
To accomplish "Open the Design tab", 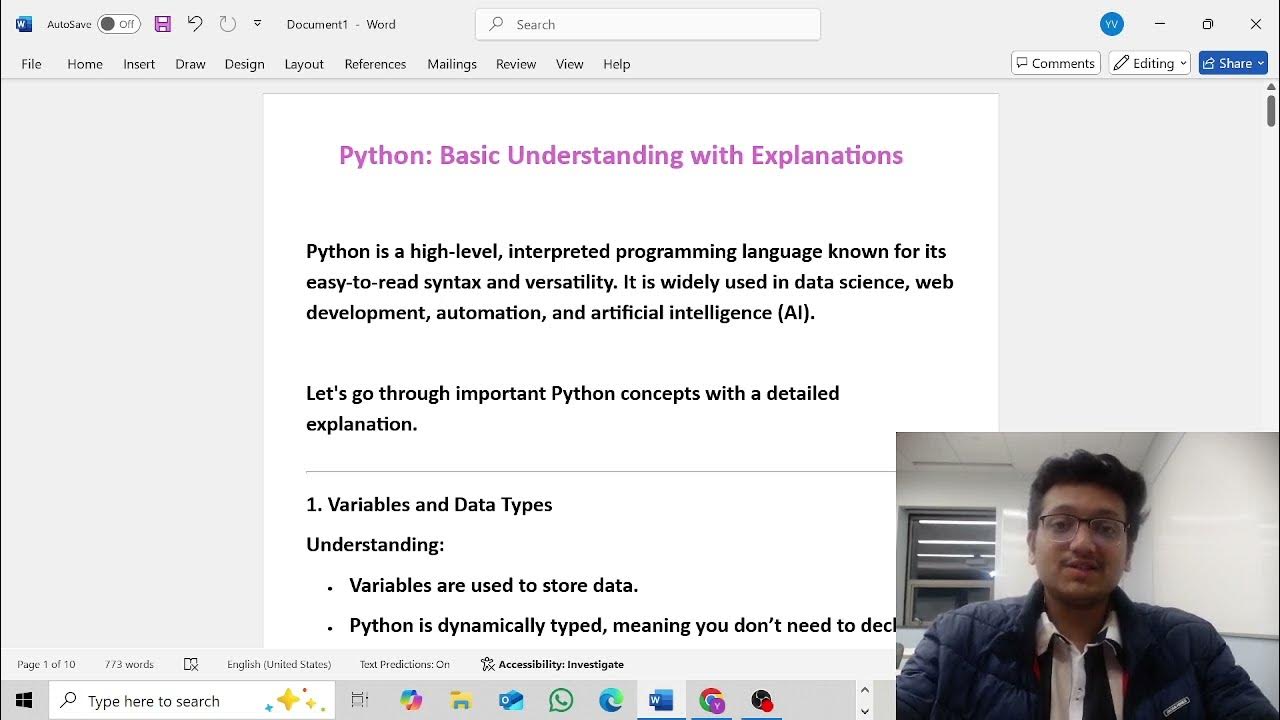I will point(244,64).
